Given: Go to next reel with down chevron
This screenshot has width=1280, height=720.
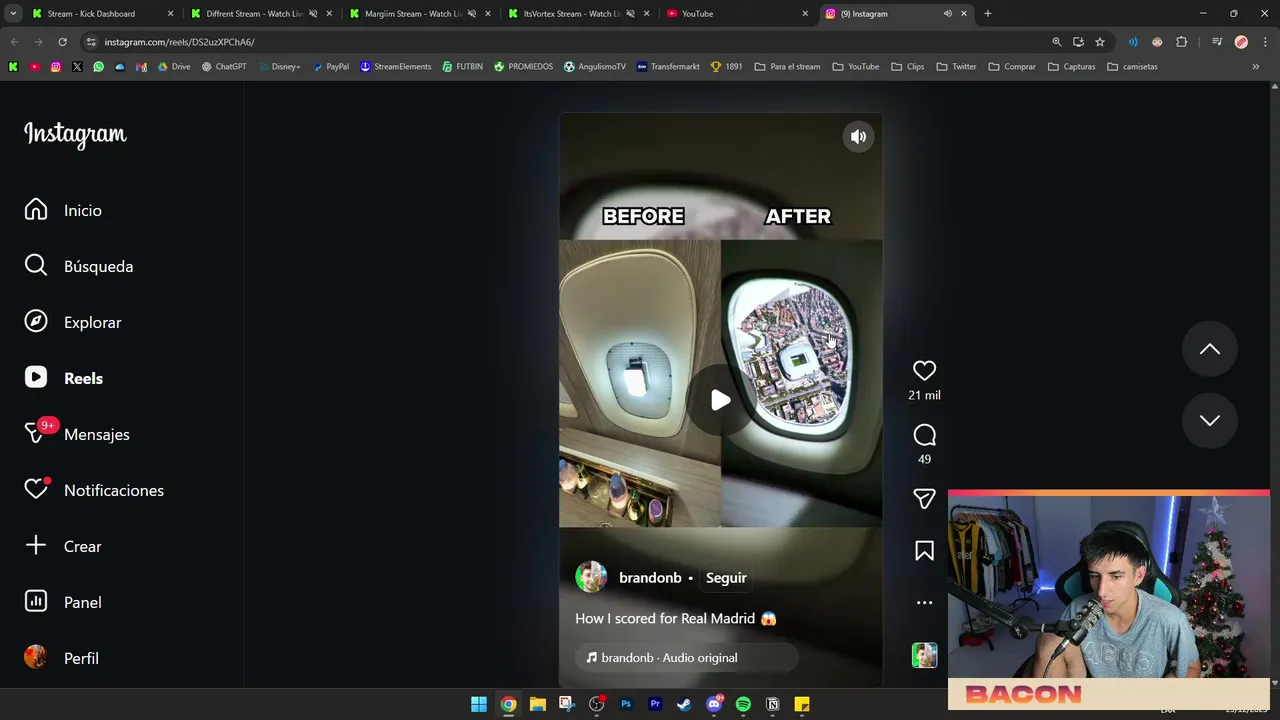Looking at the screenshot, I should coord(1210,420).
